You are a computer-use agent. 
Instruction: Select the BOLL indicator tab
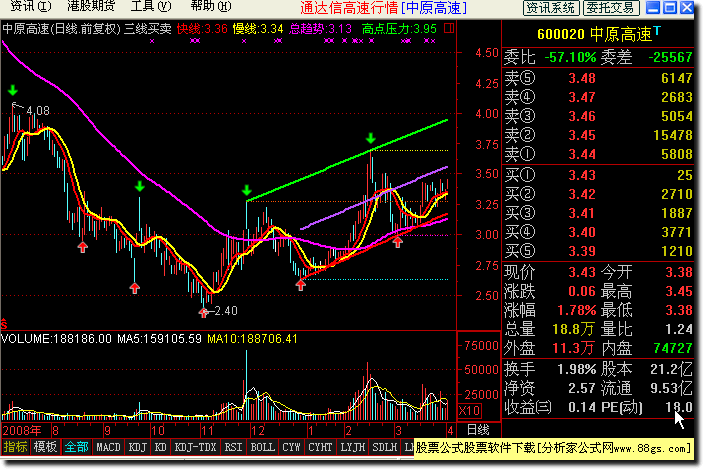[262, 447]
